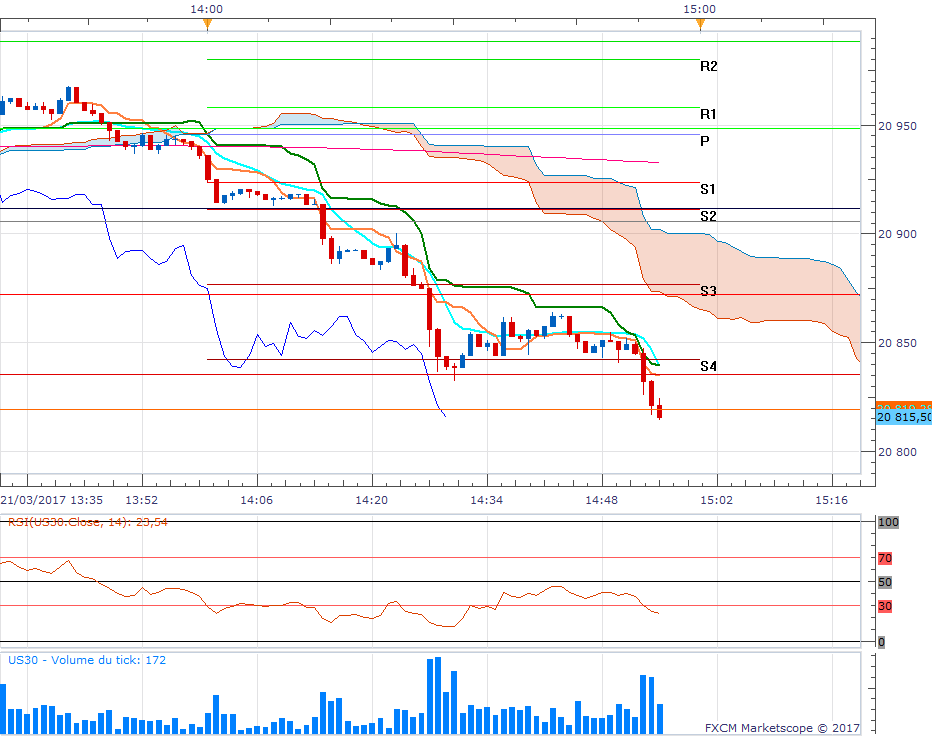Click the last red candlestick on chart
Image resolution: width=933 pixels, height=736 pixels.
click(659, 411)
